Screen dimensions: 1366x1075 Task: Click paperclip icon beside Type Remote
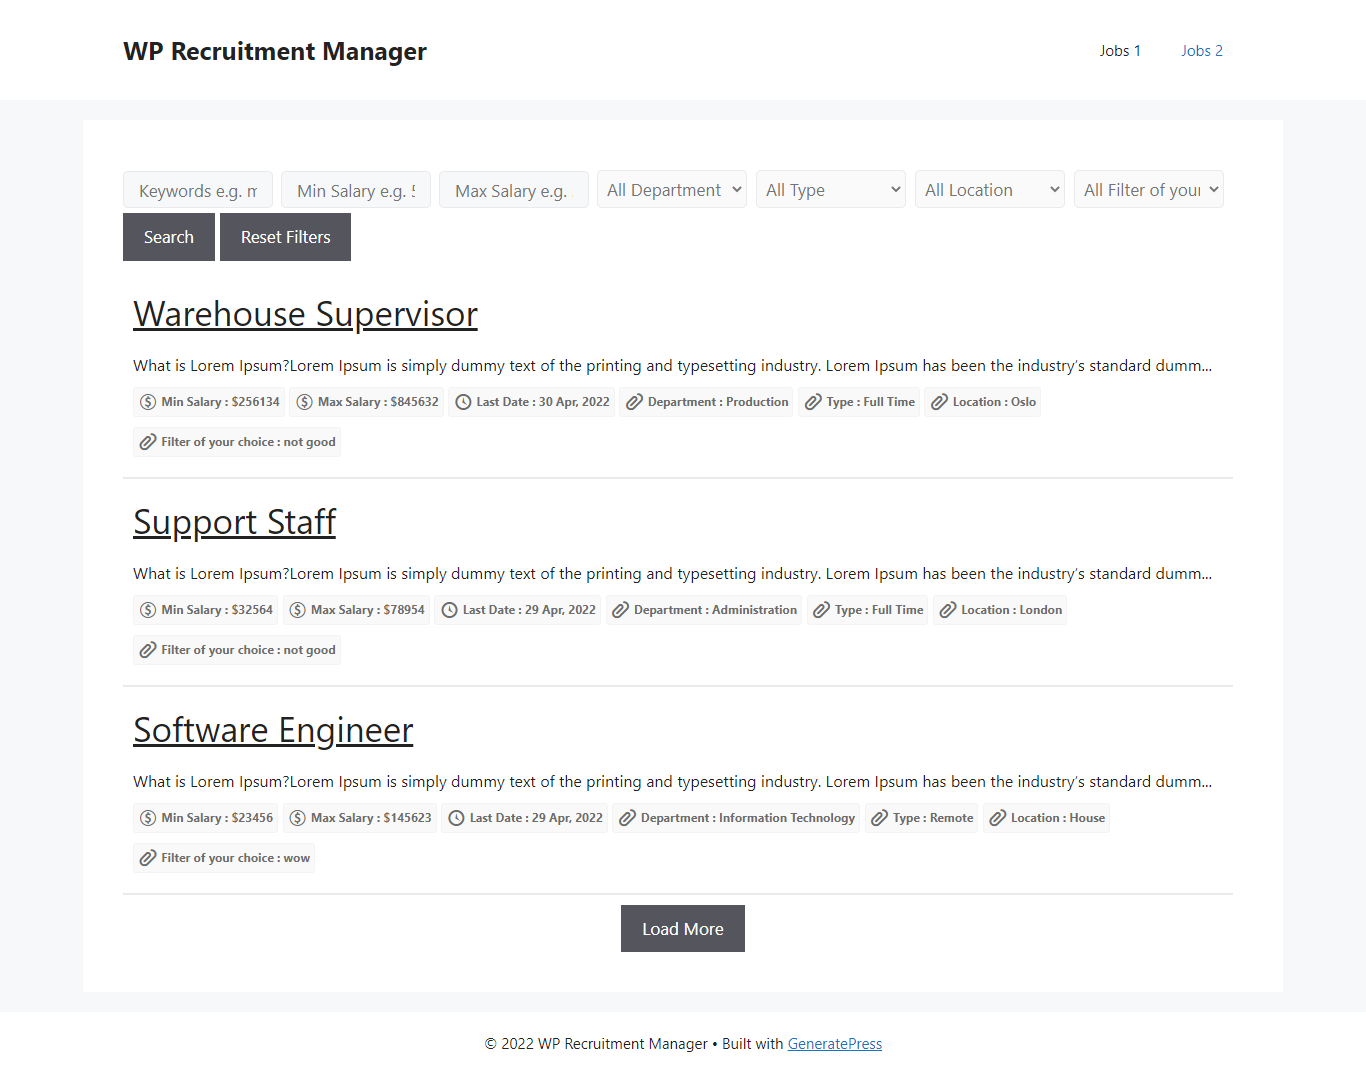point(879,818)
